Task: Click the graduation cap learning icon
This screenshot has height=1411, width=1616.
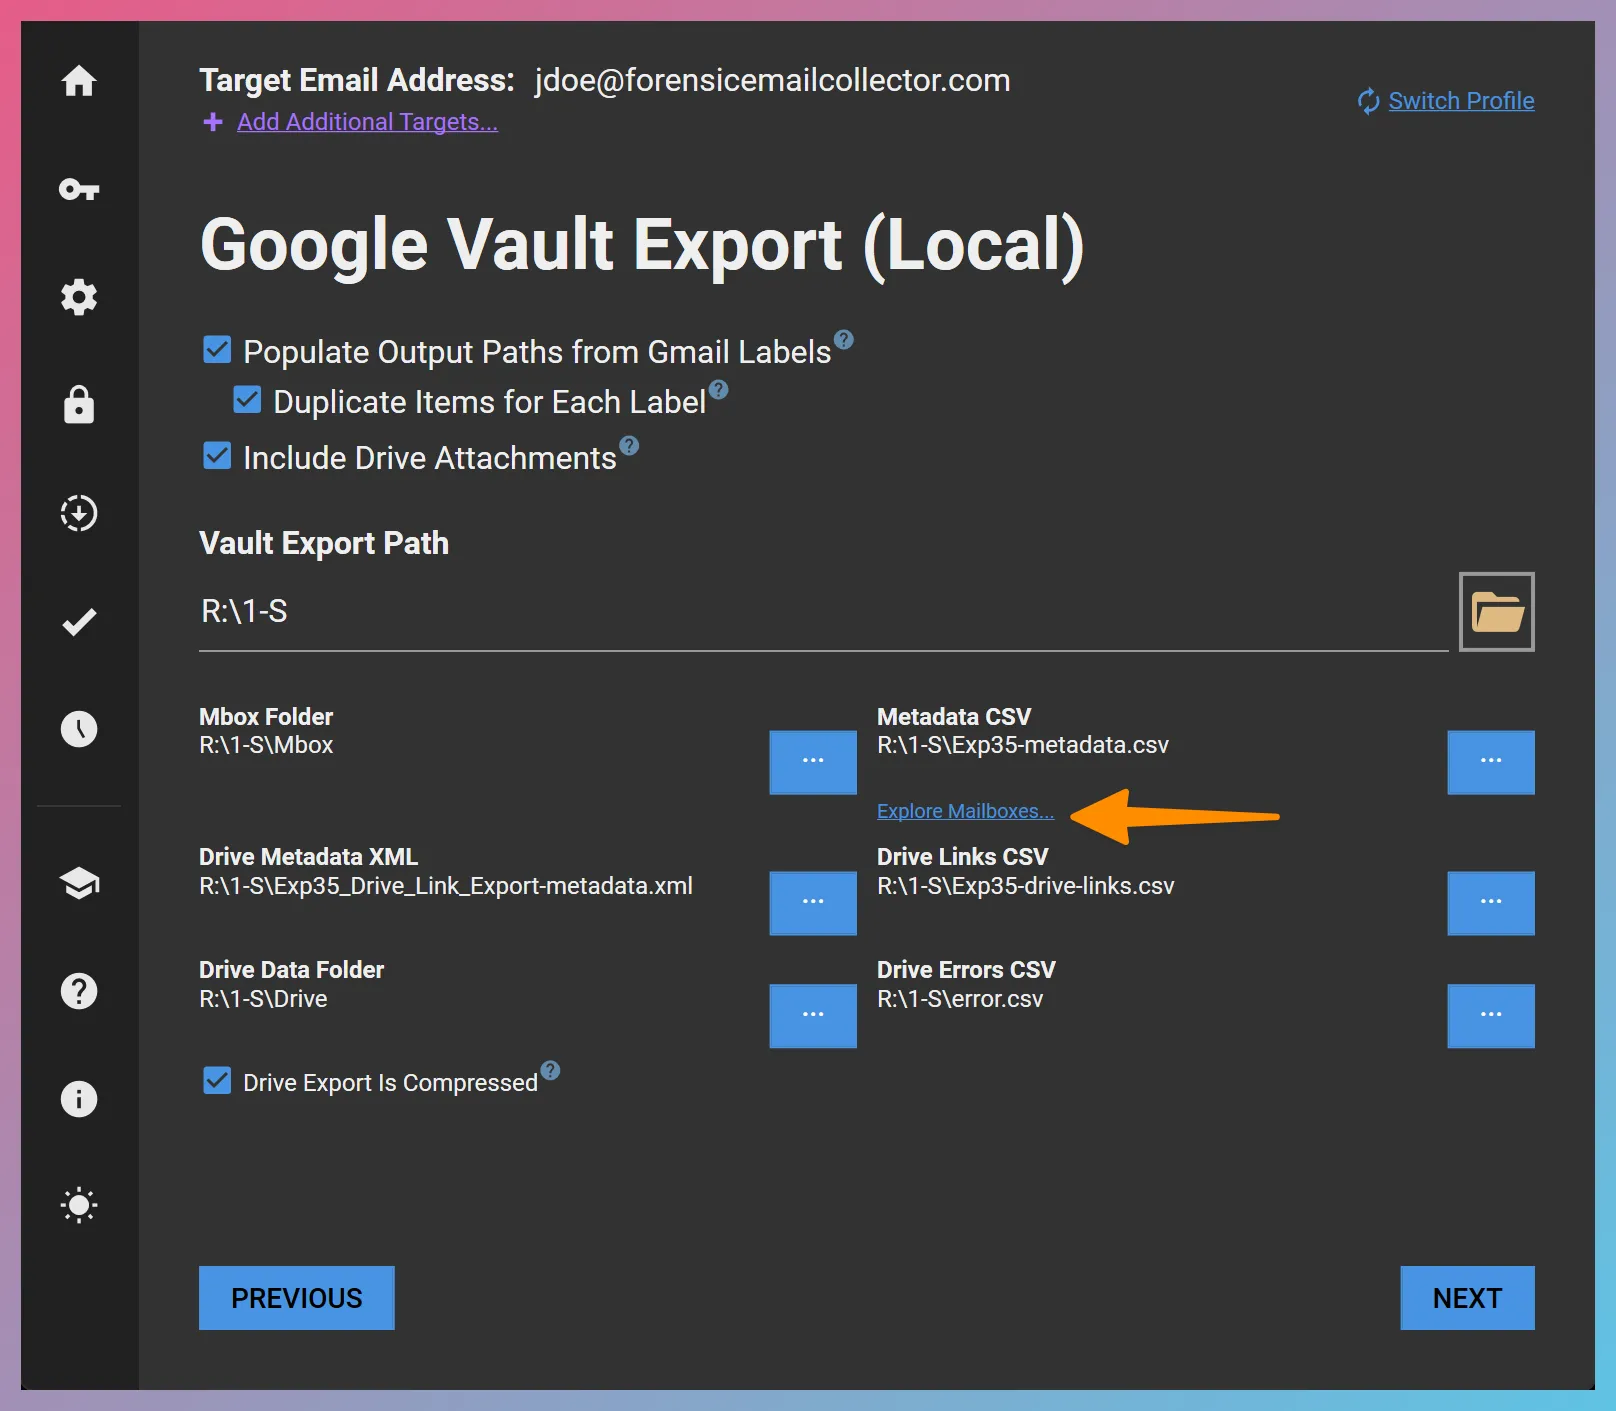Action: (79, 884)
